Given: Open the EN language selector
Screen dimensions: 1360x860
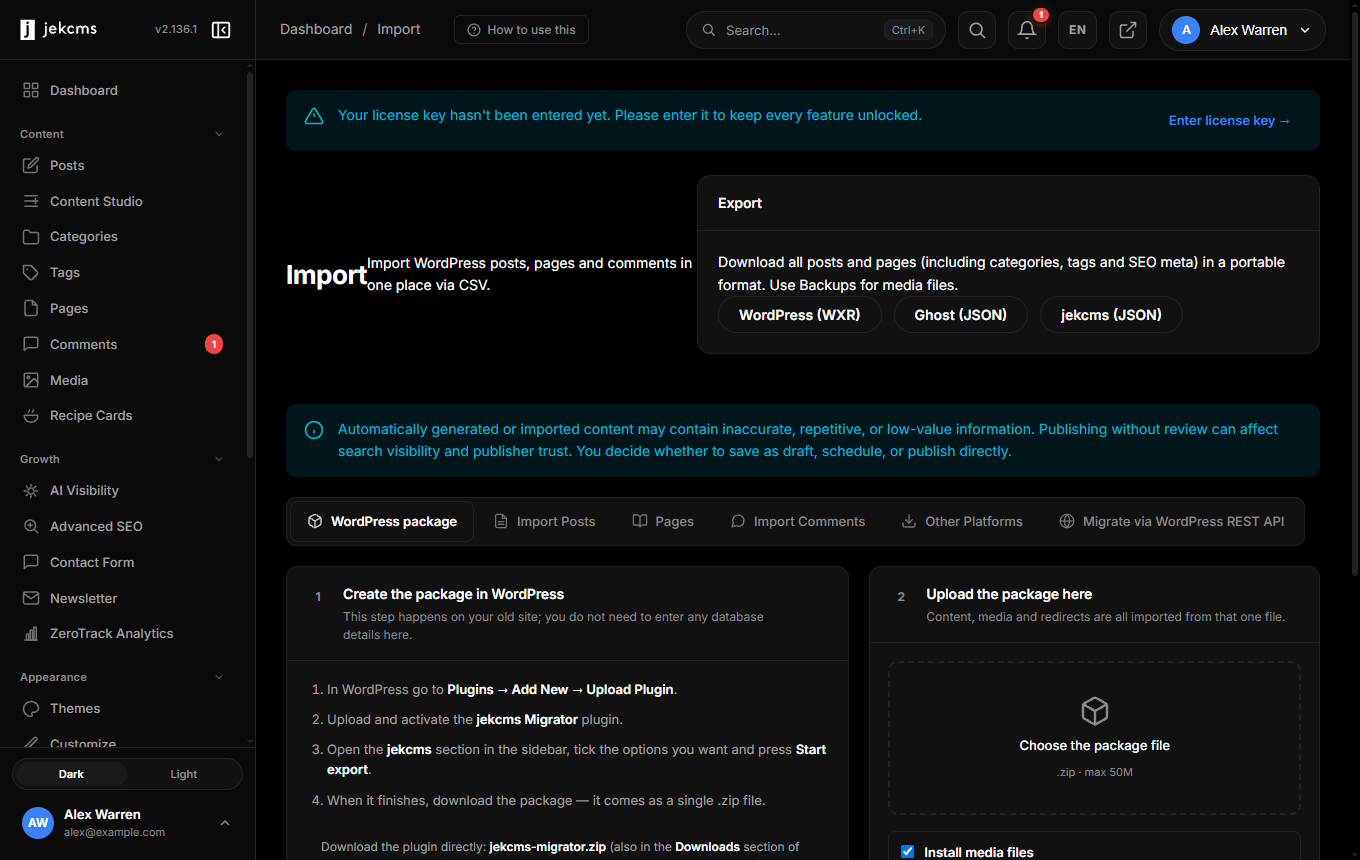Looking at the screenshot, I should pos(1077,30).
